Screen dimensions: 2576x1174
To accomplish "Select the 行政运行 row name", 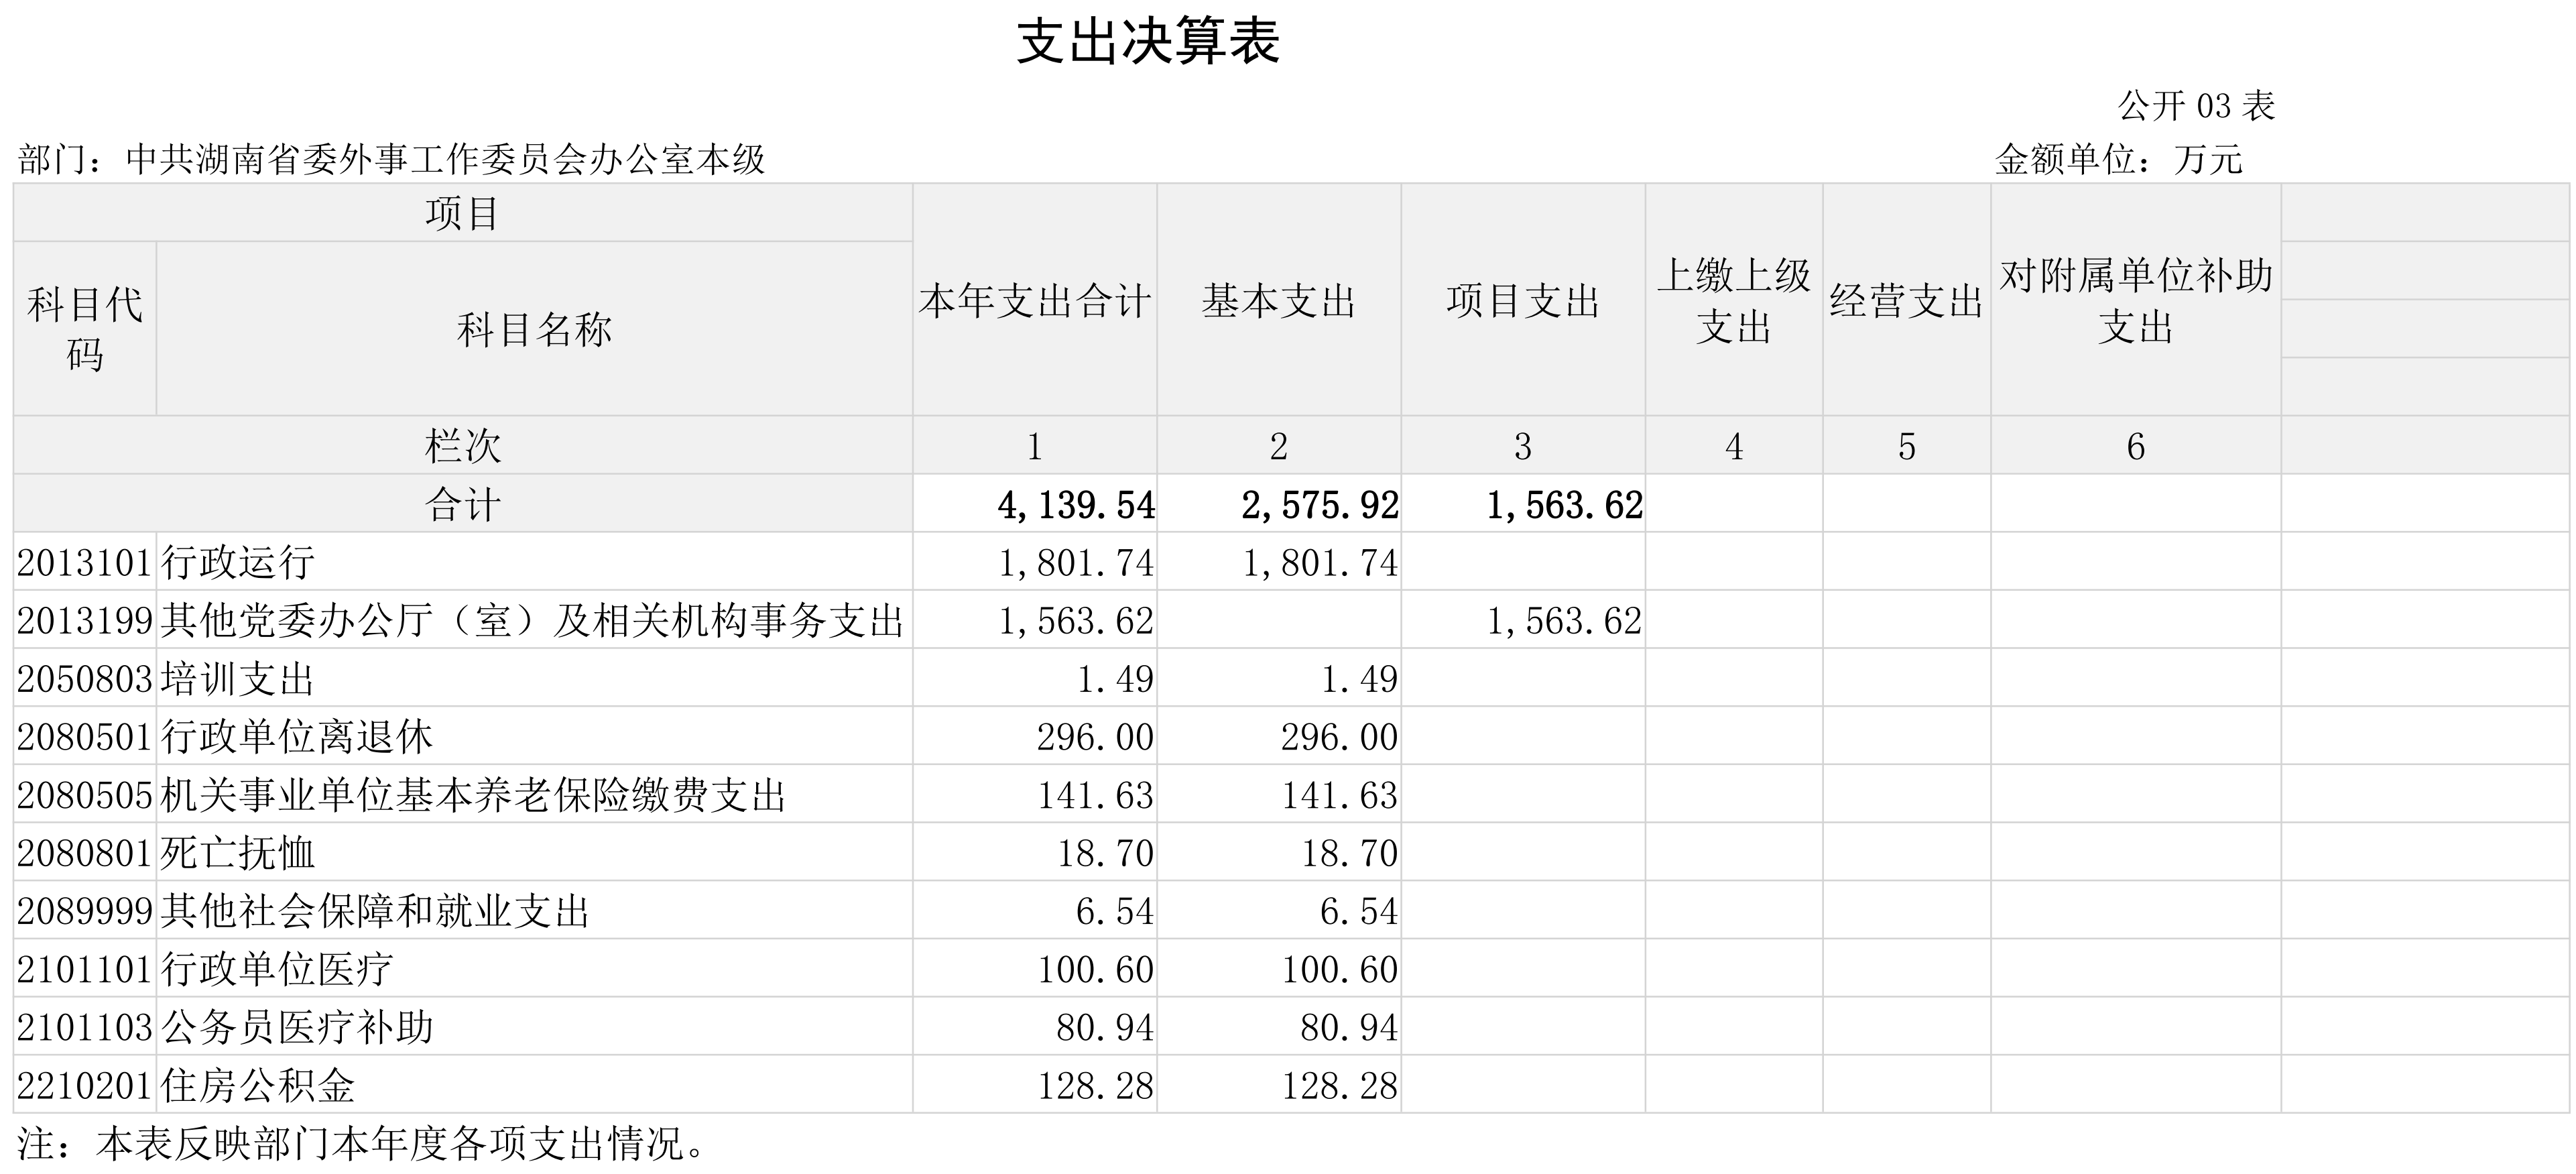I will click(238, 563).
